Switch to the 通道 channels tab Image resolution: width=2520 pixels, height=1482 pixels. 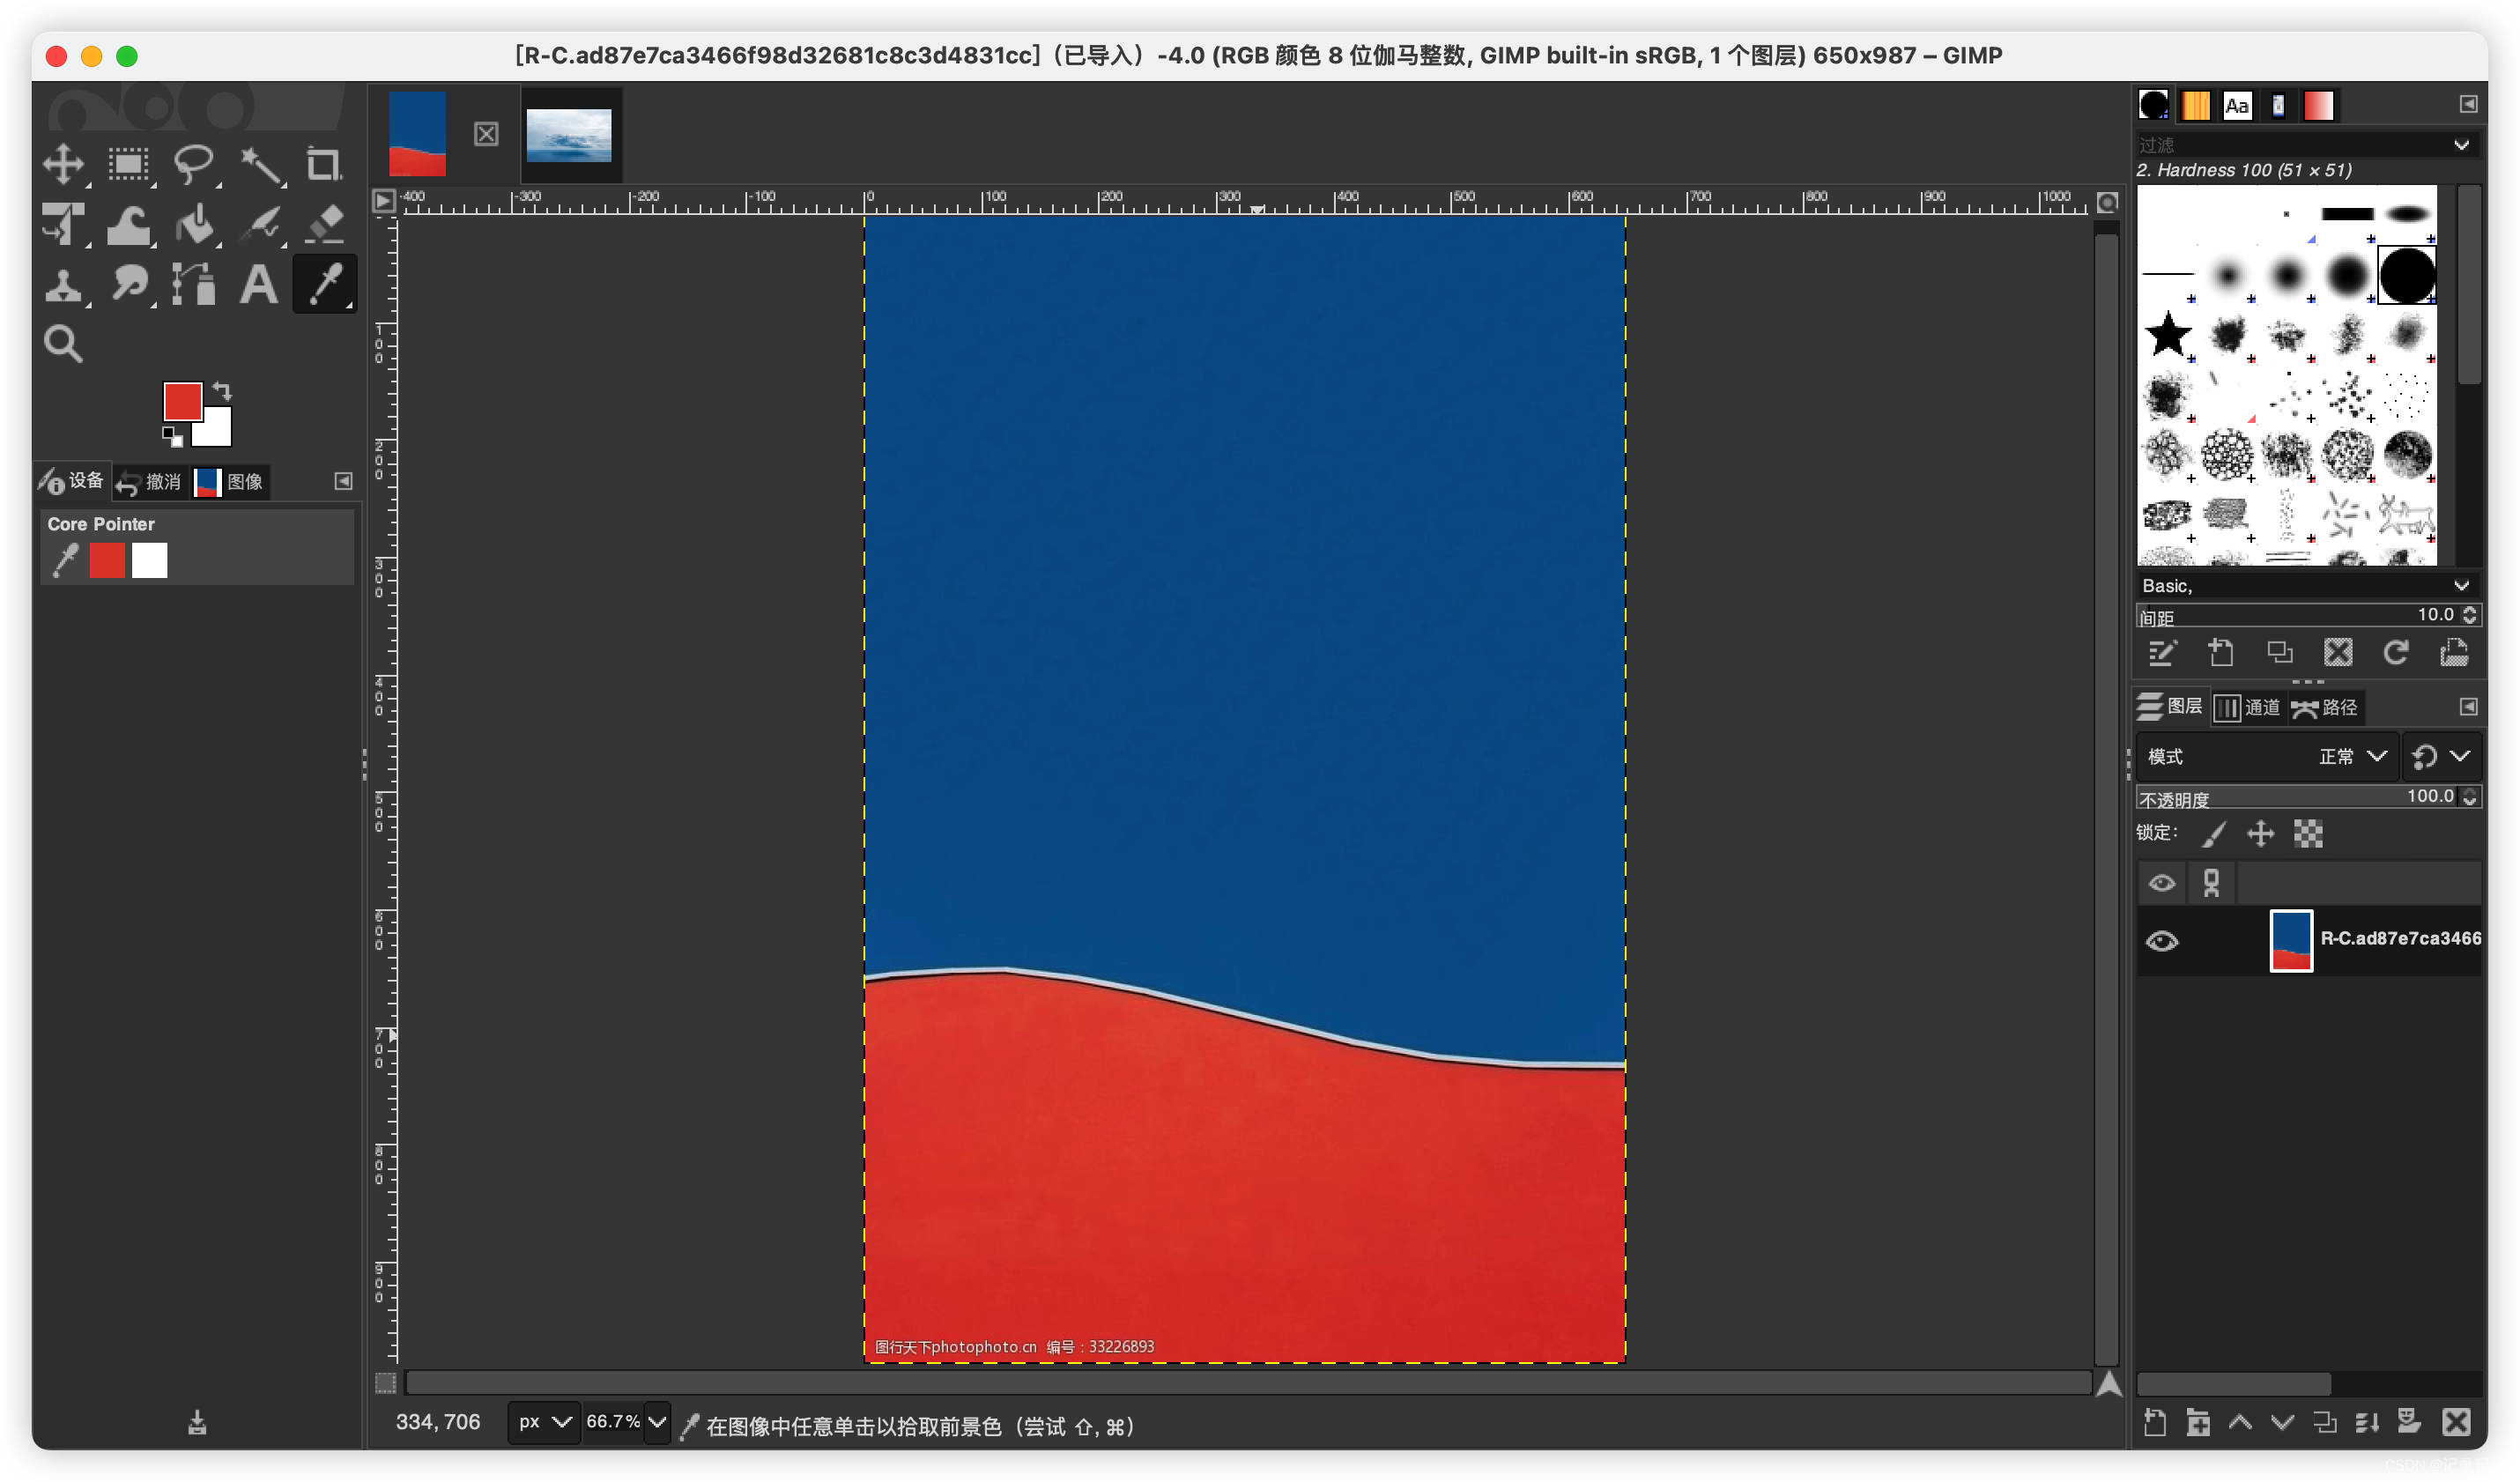(2247, 707)
